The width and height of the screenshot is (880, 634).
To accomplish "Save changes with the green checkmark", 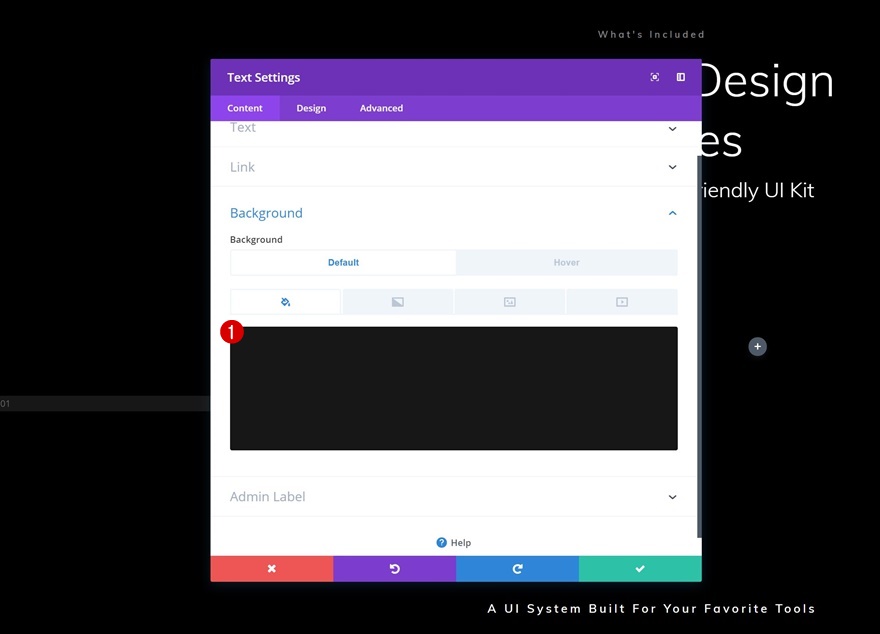I will click(x=640, y=568).
